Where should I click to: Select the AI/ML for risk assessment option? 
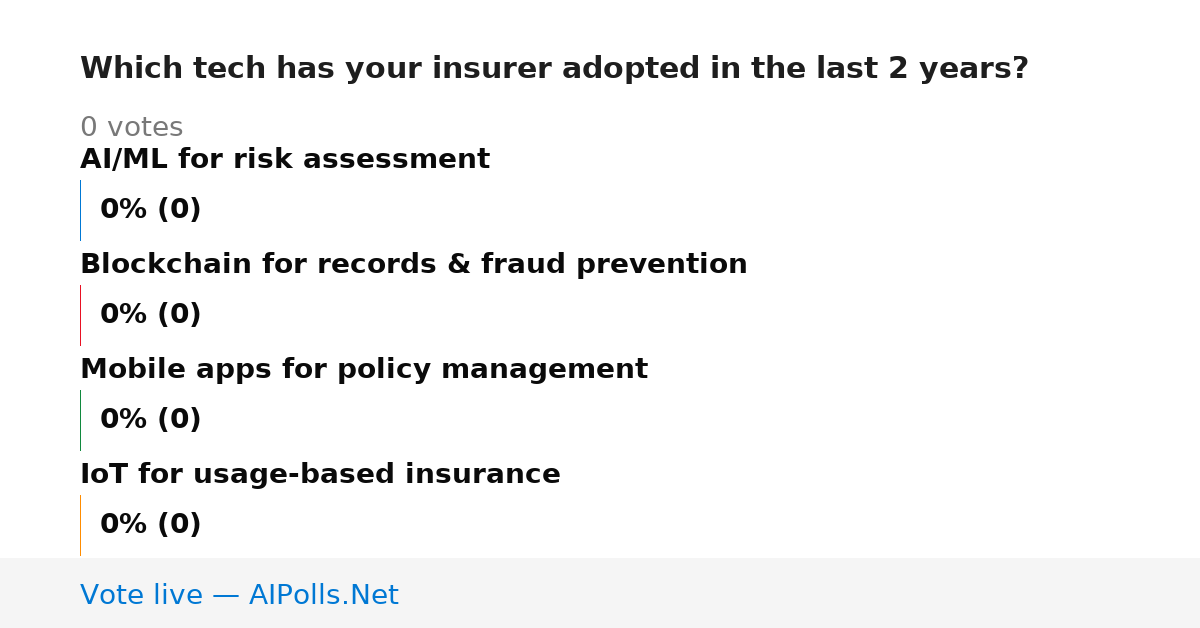pos(285,160)
